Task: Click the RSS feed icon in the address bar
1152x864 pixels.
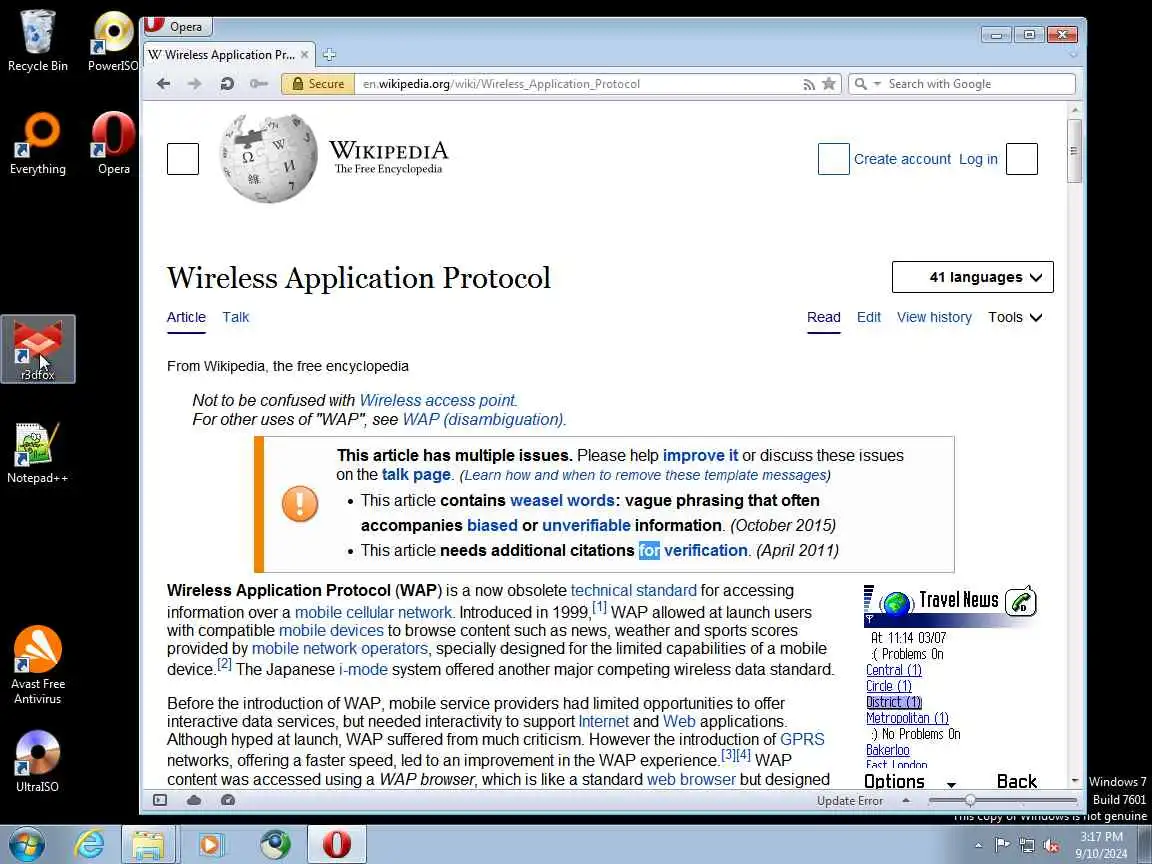Action: pyautogui.click(x=809, y=84)
